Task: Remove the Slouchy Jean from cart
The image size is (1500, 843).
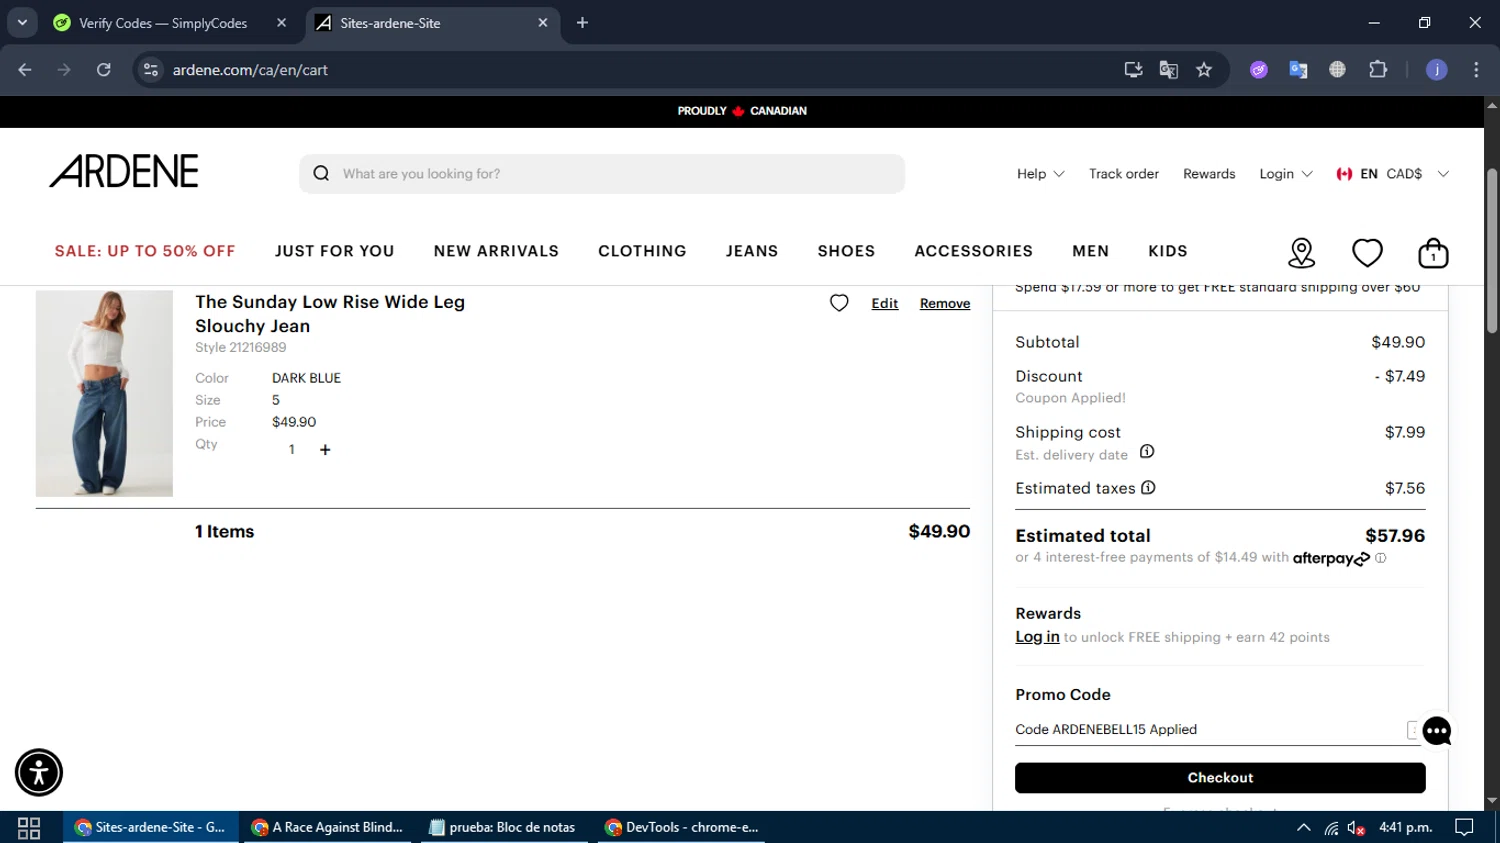Action: pos(945,303)
